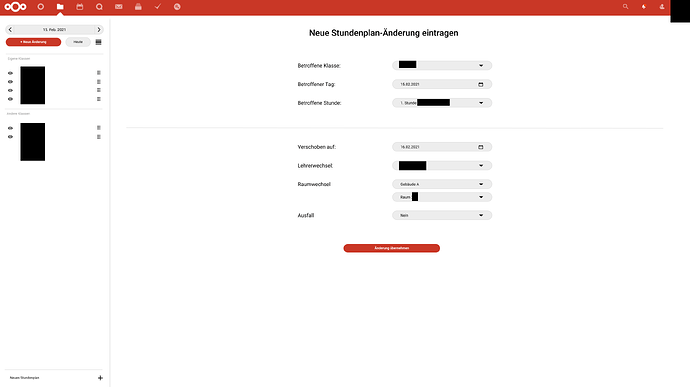Open the Raum room dropdown
690x387 pixels.
tap(442, 197)
